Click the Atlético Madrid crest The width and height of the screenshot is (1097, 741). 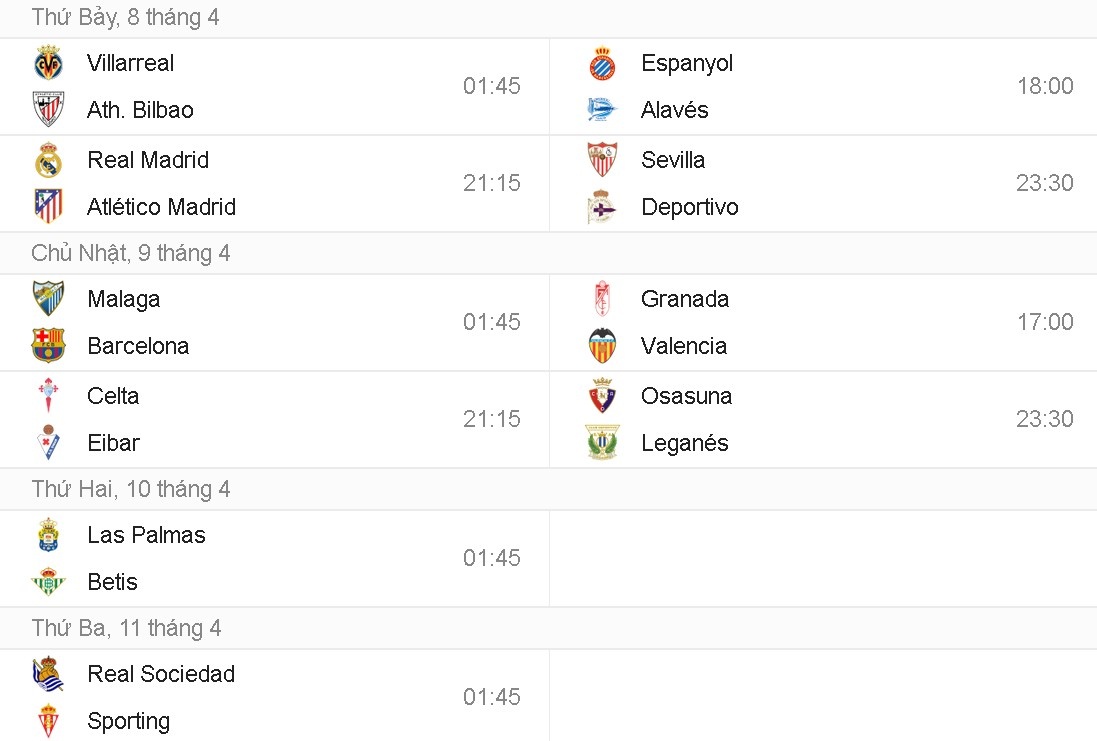pyautogui.click(x=48, y=207)
